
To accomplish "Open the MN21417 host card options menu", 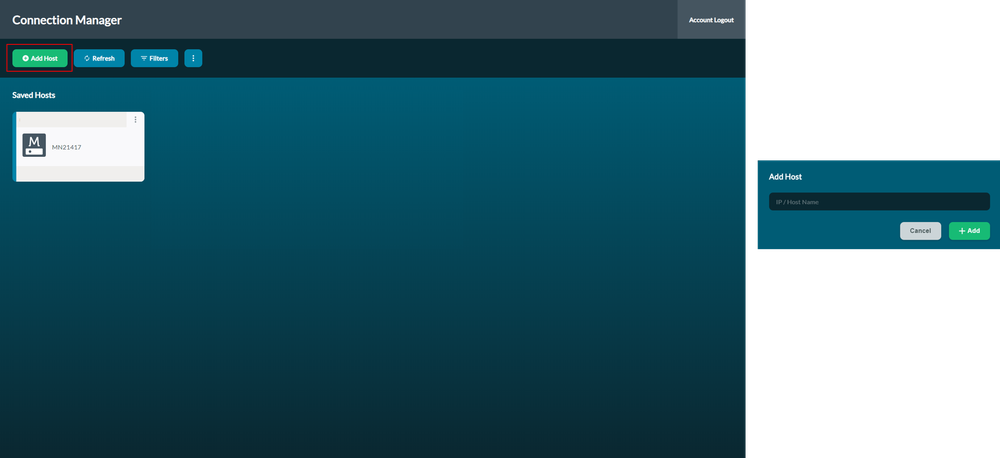I will click(x=135, y=119).
